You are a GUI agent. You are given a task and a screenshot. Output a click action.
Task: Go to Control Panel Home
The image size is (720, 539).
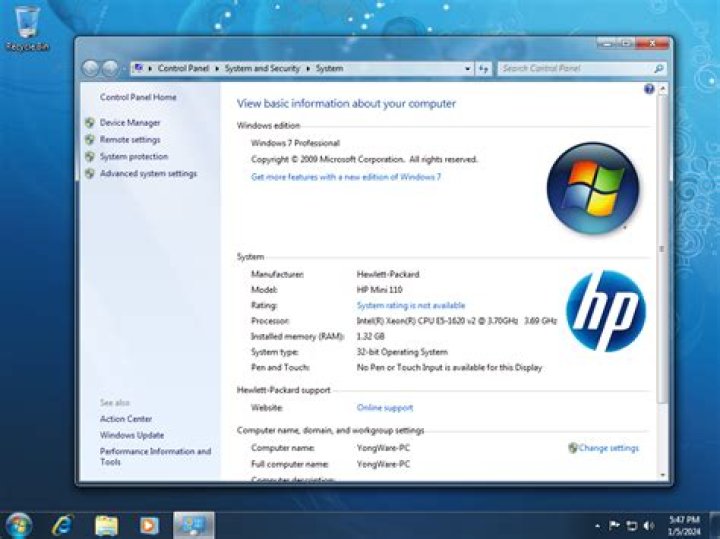pyautogui.click(x=138, y=97)
